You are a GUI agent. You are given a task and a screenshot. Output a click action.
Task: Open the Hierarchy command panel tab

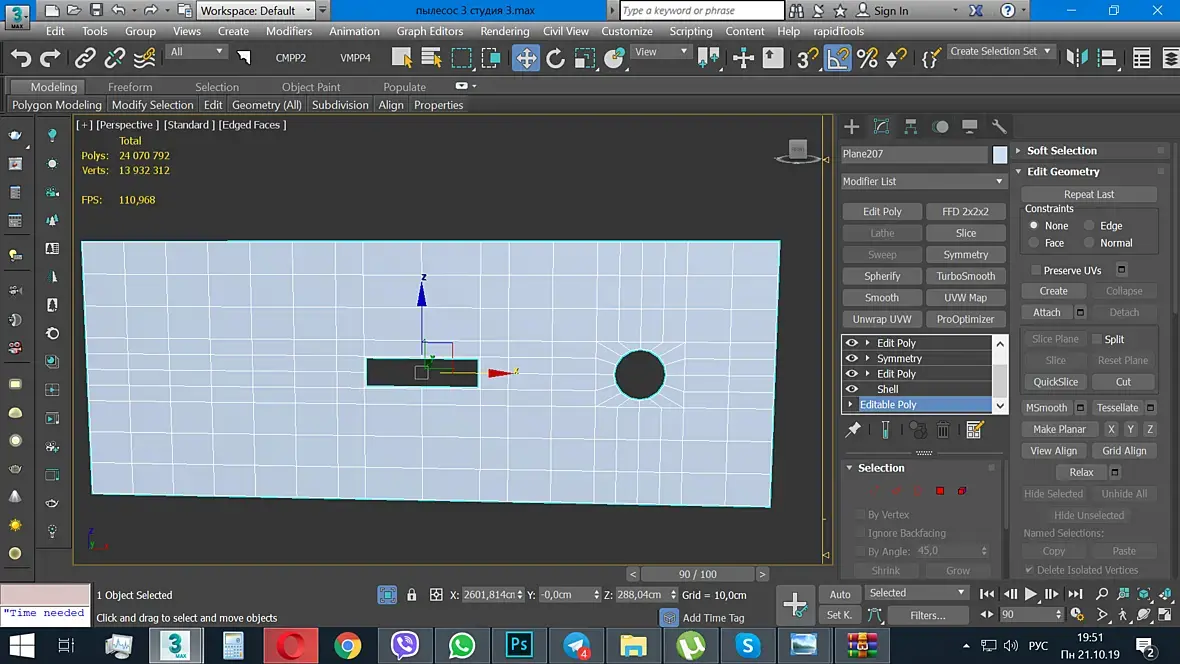911,126
